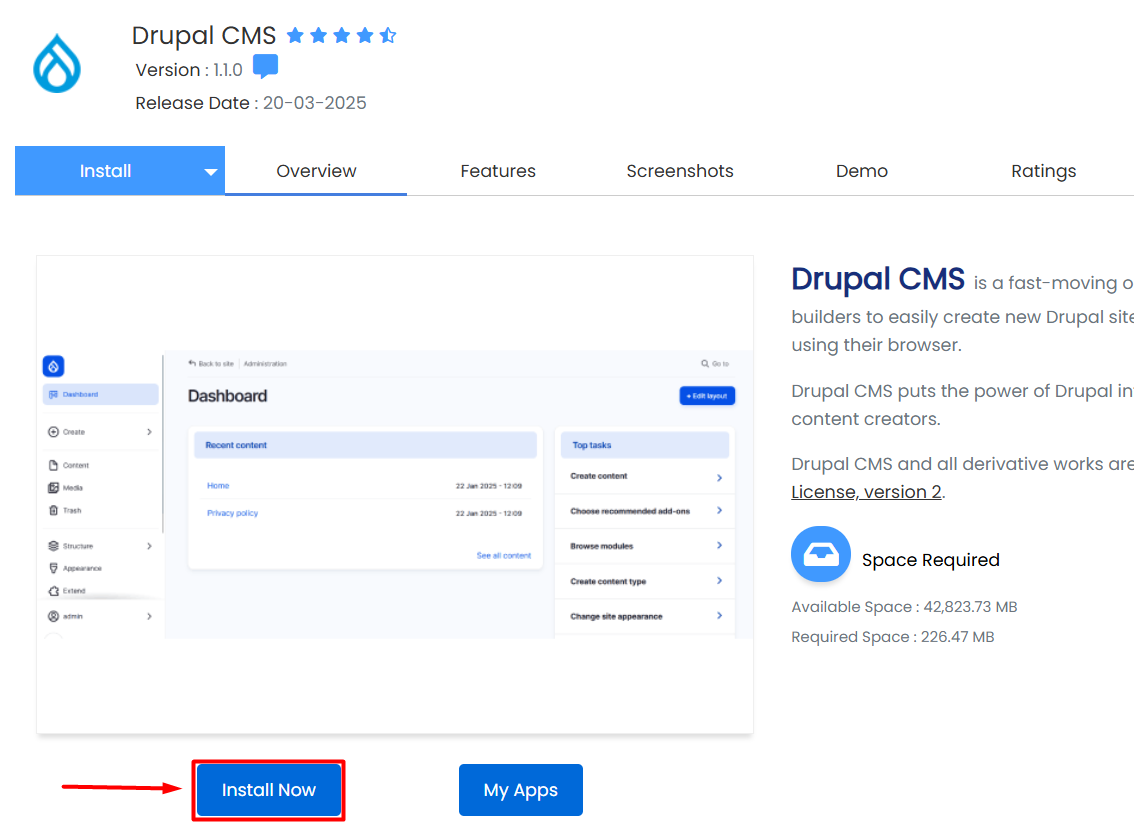This screenshot has width=1134, height=831.
Task: Open the reviews speech bubble icon
Action: coord(265,67)
